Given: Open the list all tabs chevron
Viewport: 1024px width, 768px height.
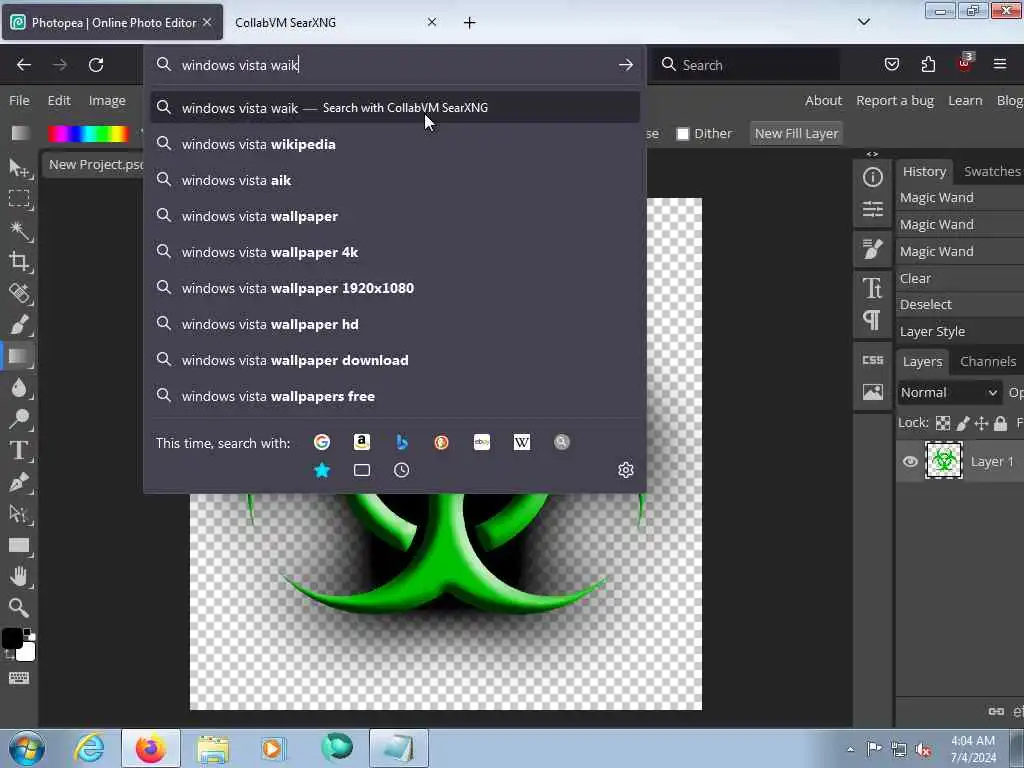Looking at the screenshot, I should 864,22.
